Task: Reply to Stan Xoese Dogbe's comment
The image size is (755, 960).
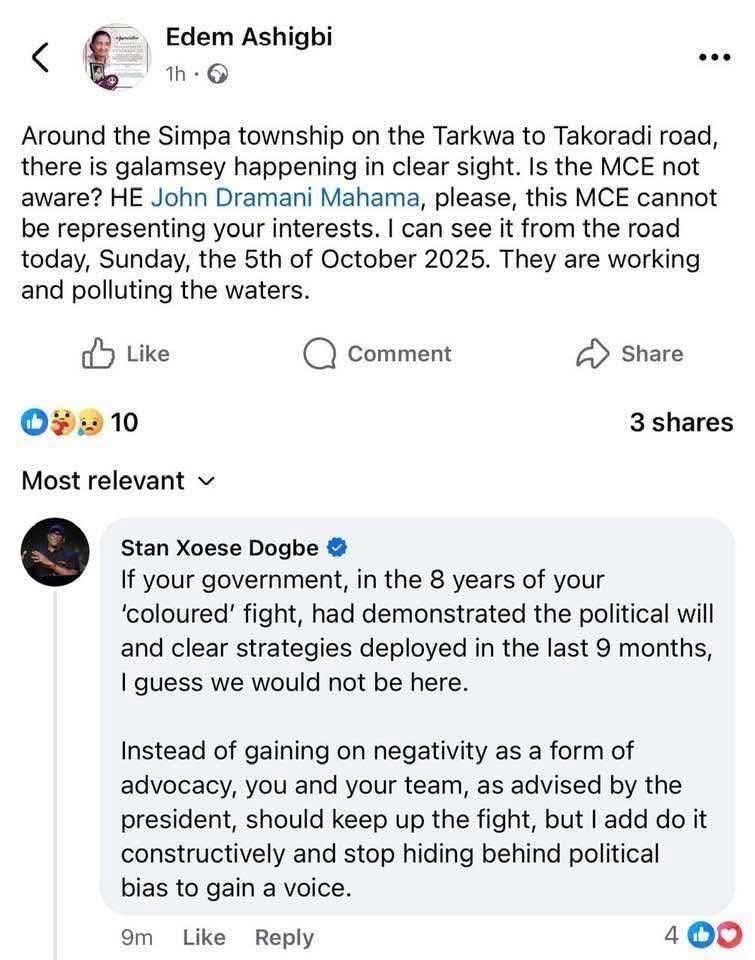Action: point(284,937)
